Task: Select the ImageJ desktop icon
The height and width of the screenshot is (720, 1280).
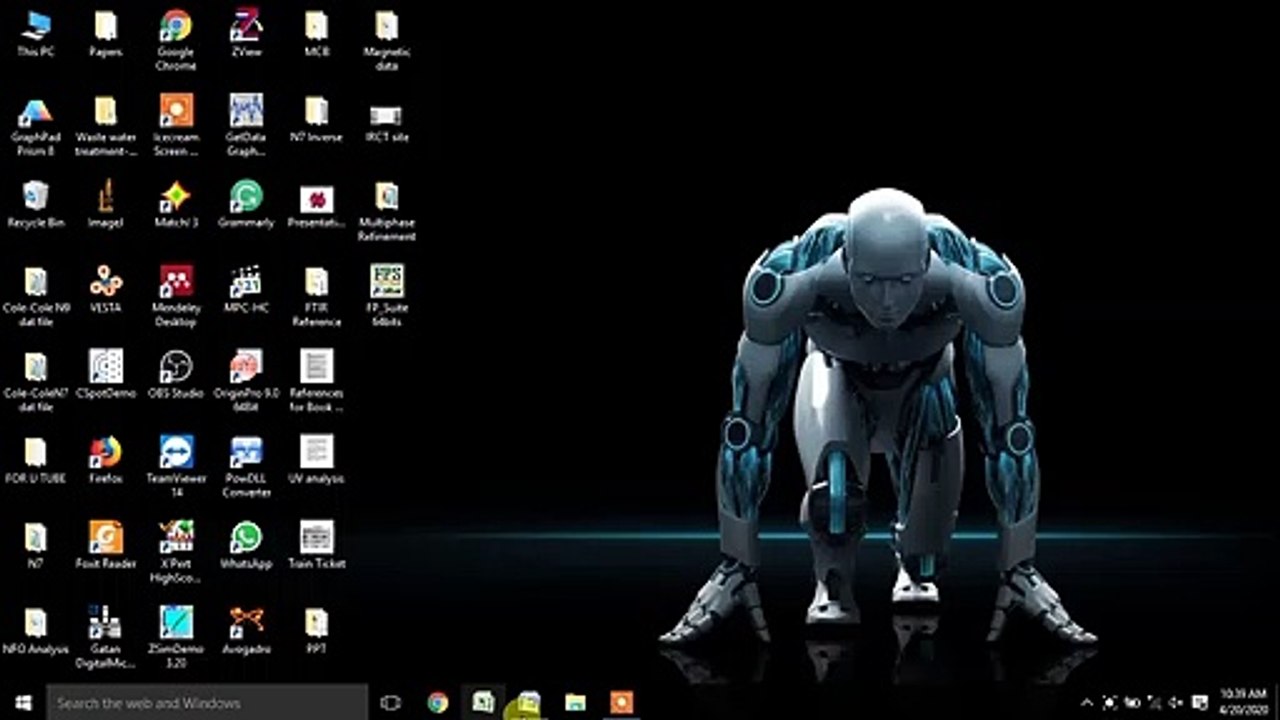Action: tap(106, 205)
